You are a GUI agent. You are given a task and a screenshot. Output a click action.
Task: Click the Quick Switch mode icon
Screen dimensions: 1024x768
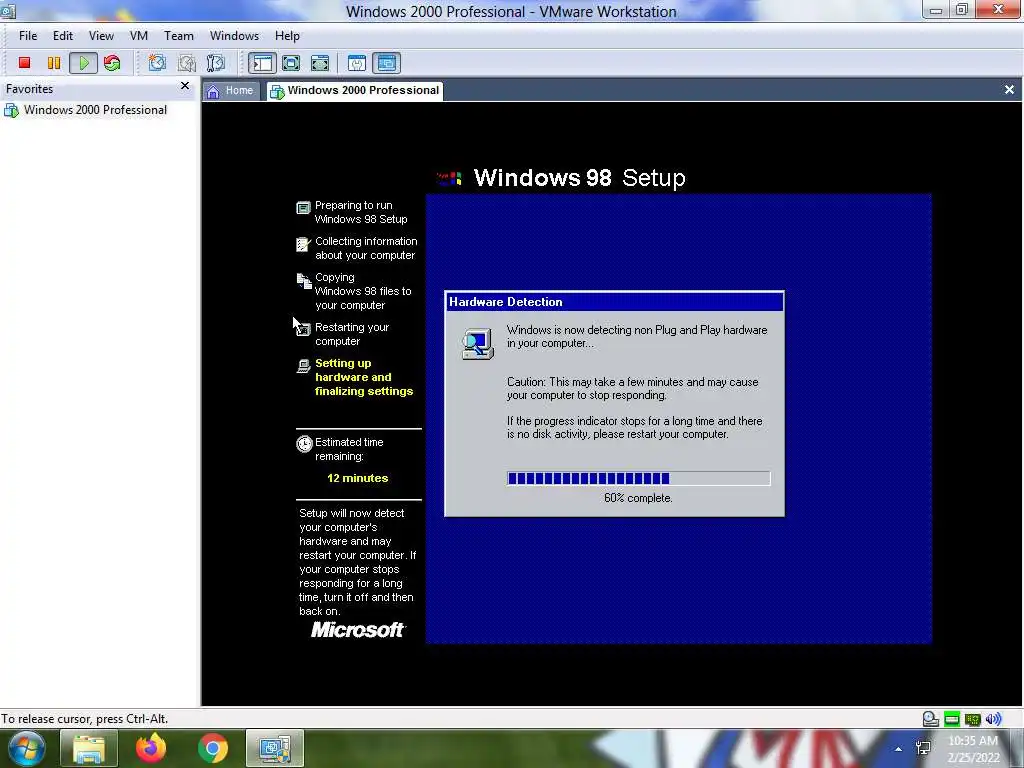tap(320, 63)
